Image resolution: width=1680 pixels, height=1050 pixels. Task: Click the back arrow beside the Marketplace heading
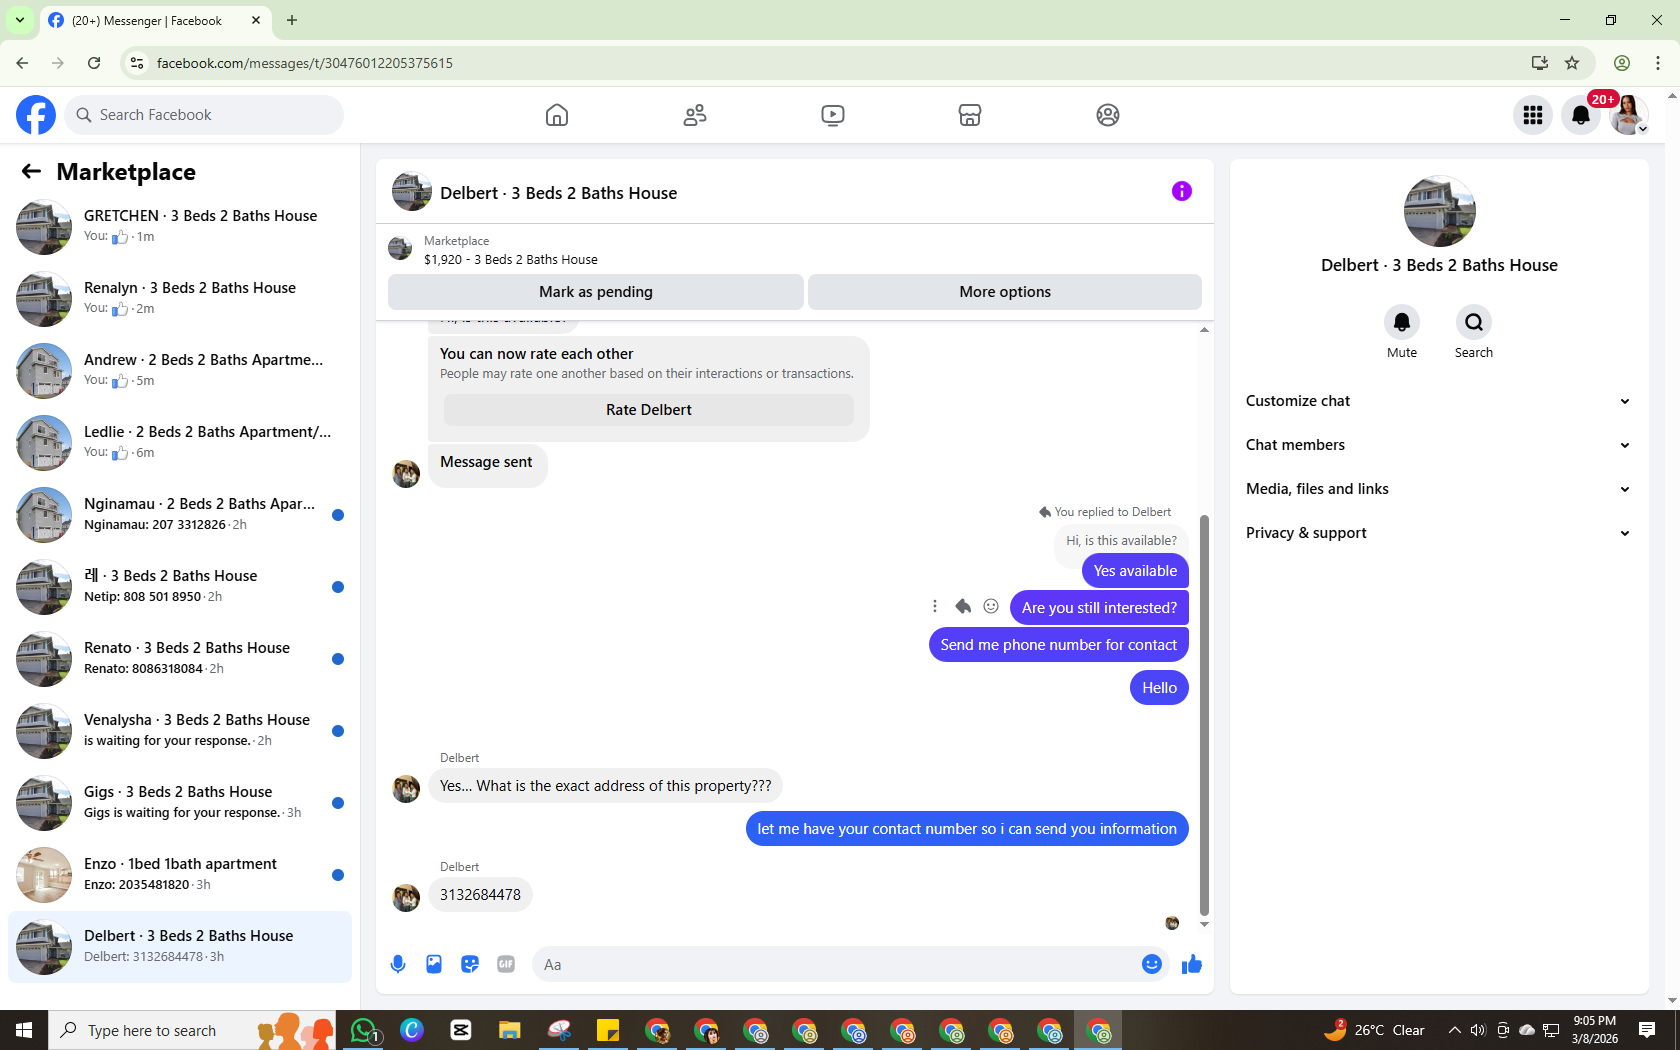[x=31, y=172]
